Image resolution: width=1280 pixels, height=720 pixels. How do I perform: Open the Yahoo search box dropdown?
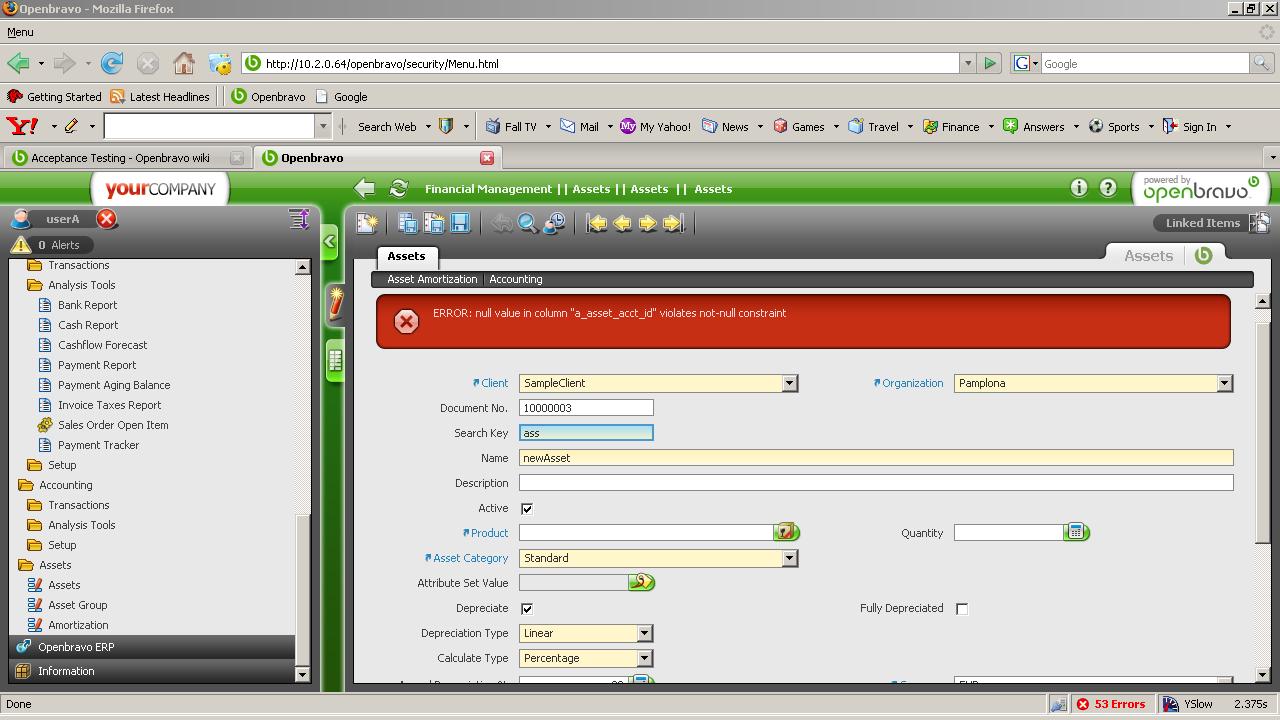coord(322,127)
